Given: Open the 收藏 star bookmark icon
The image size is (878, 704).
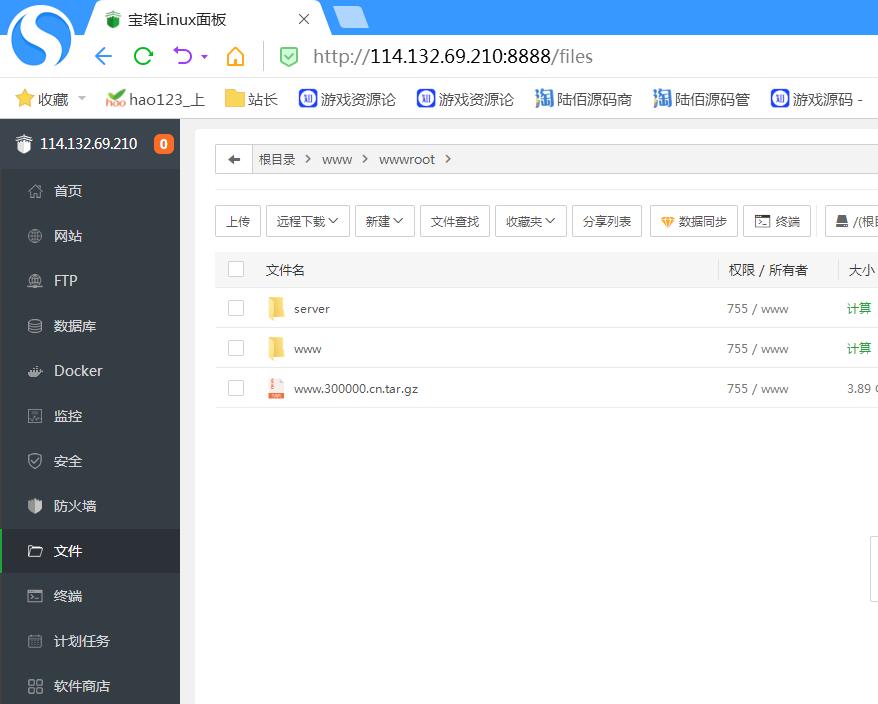Looking at the screenshot, I should point(25,98).
